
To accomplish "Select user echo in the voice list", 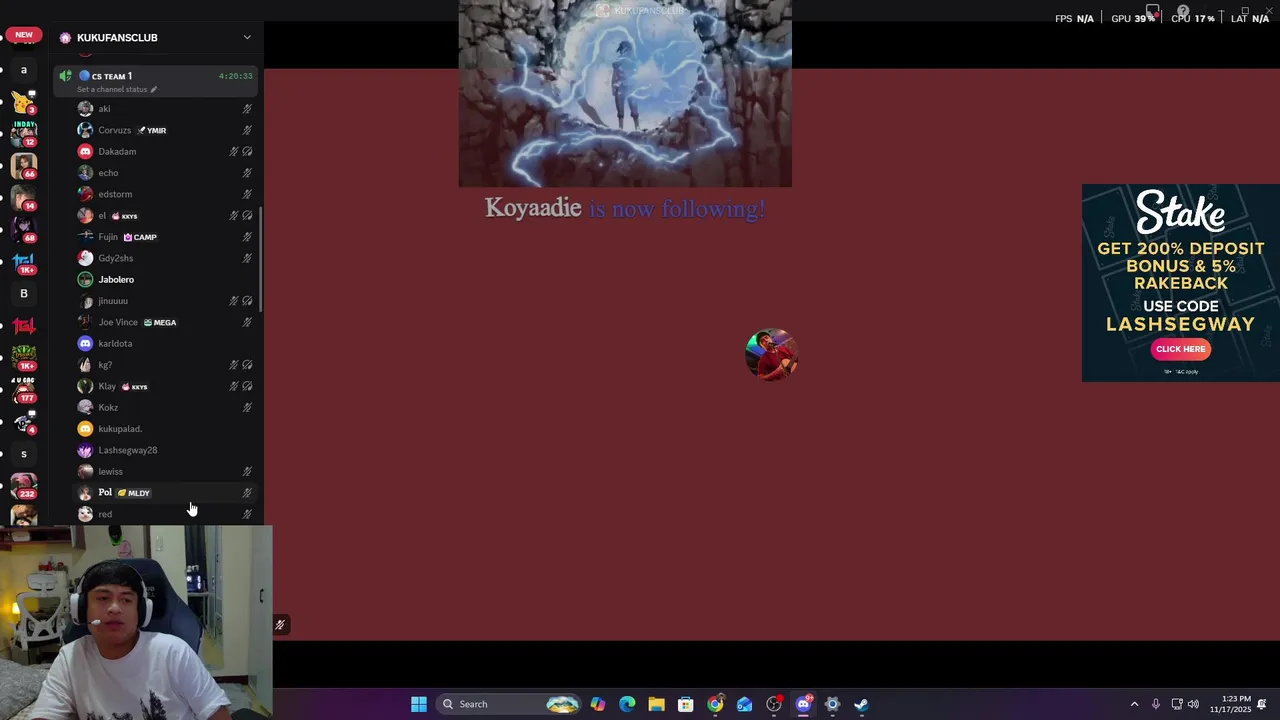I will click(165, 173).
